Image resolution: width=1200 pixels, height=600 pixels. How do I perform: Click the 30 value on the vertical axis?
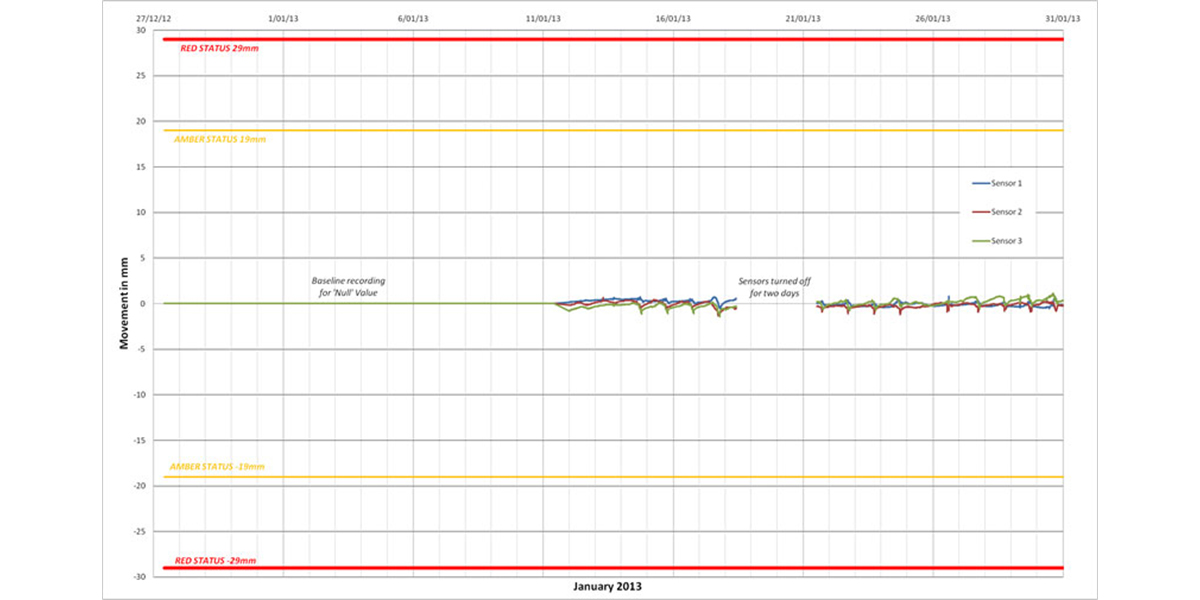141,30
